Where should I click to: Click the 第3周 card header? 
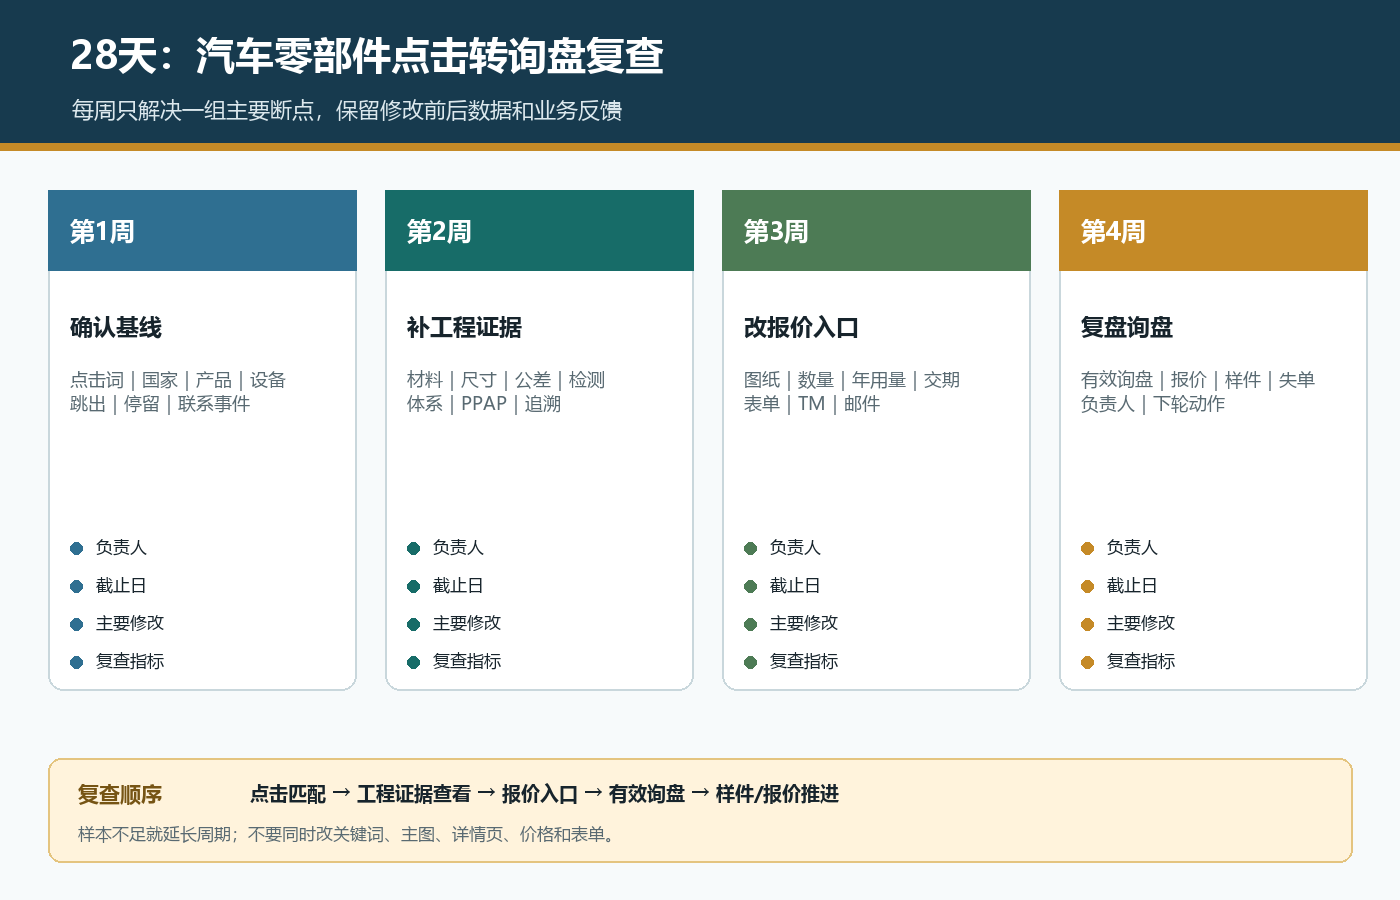coord(876,231)
